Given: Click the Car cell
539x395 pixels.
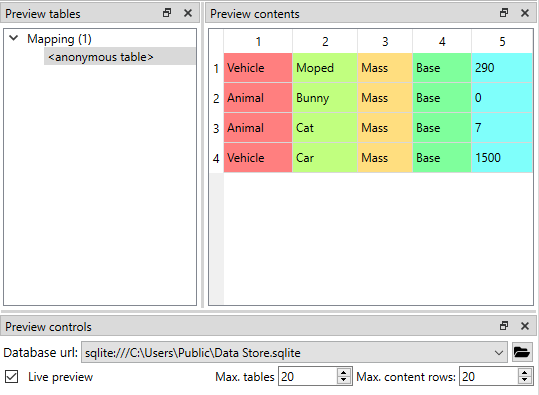Looking at the screenshot, I should click(x=325, y=157).
